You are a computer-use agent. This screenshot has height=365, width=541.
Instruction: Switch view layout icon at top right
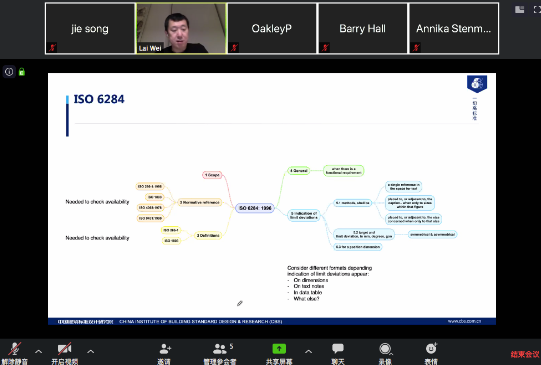520,10
